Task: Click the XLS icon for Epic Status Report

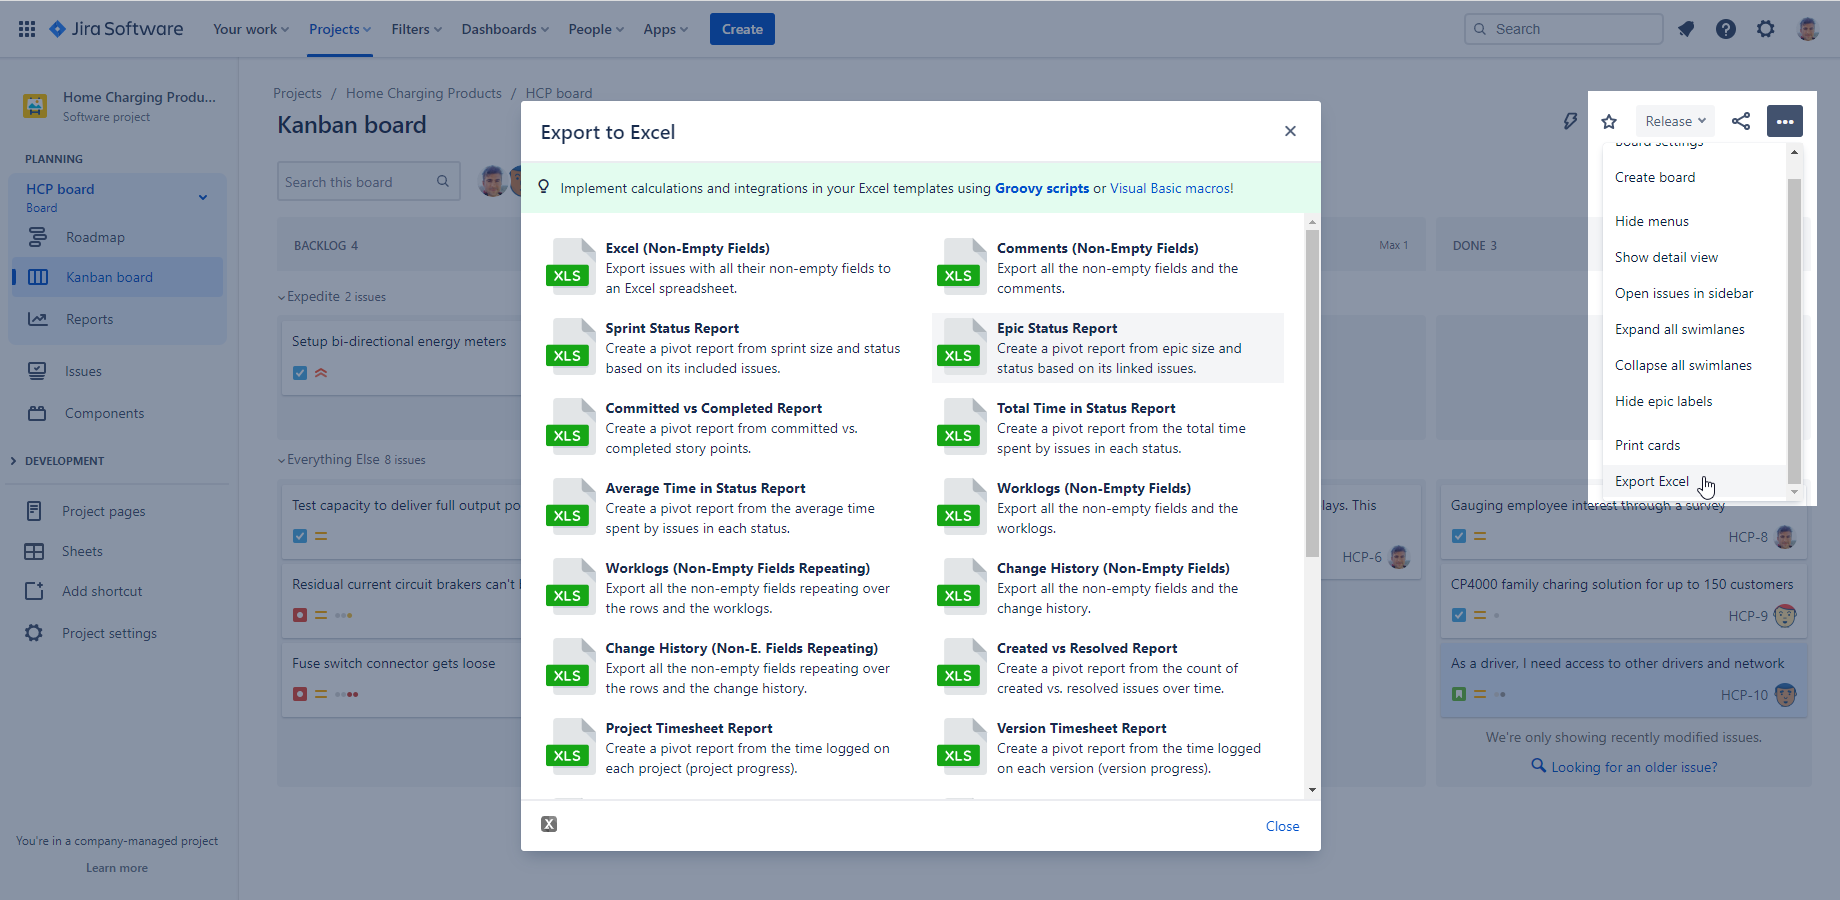Action: (961, 345)
